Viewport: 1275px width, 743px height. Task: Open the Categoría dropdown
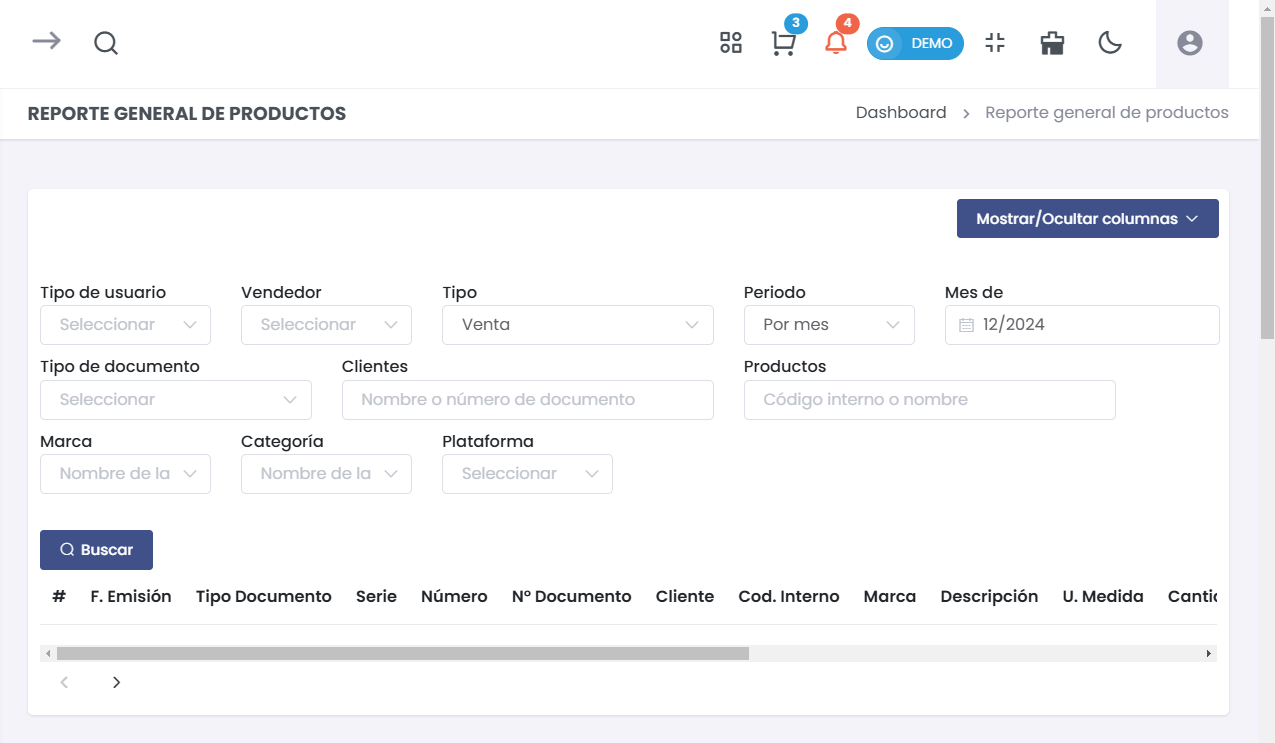click(326, 474)
